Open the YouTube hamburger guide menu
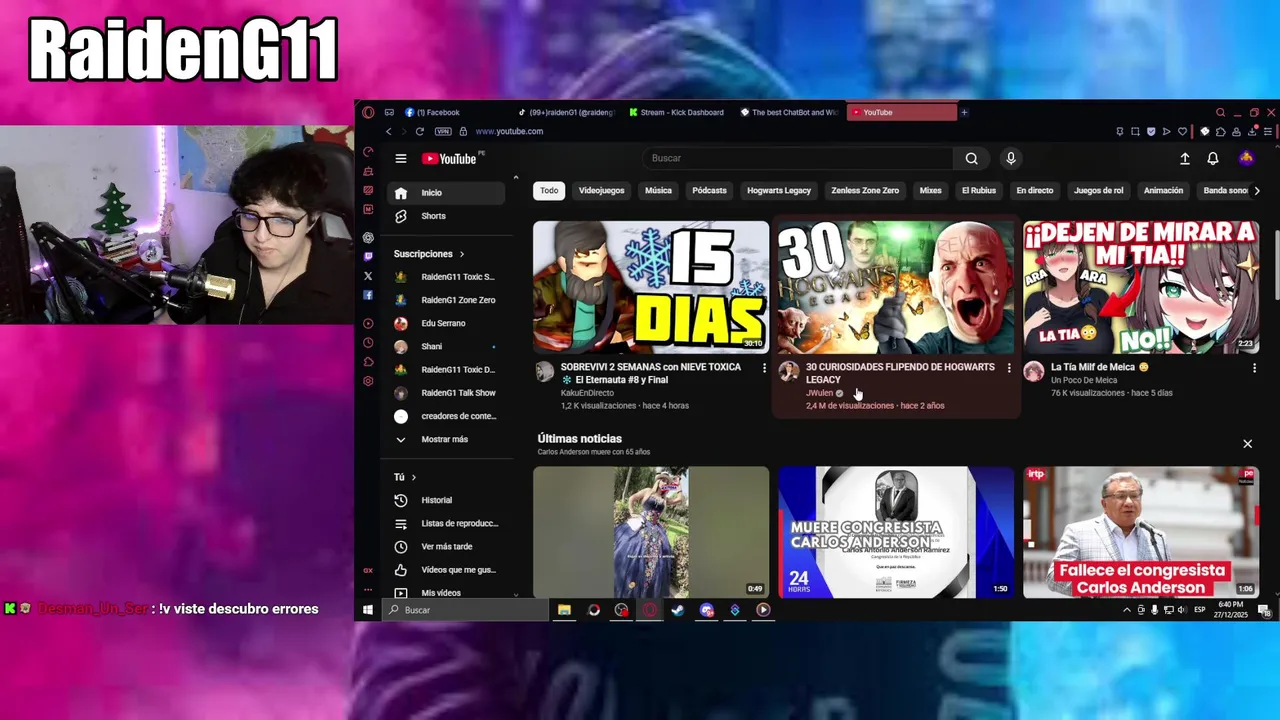Screen dimensions: 1280x720 tap(400, 159)
